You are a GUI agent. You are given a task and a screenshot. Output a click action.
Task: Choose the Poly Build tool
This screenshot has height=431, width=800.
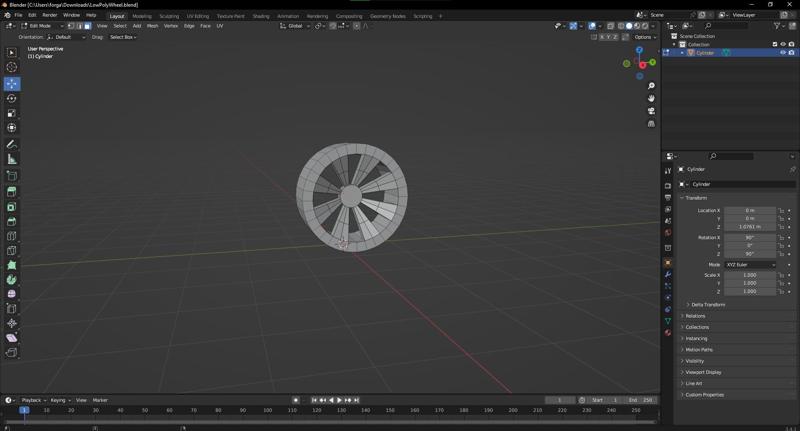[11, 265]
